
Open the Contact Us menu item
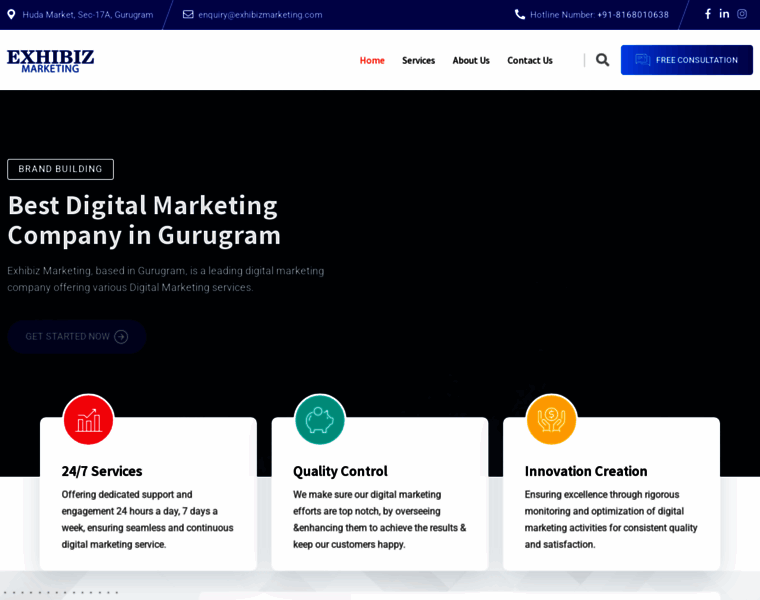[x=530, y=61]
